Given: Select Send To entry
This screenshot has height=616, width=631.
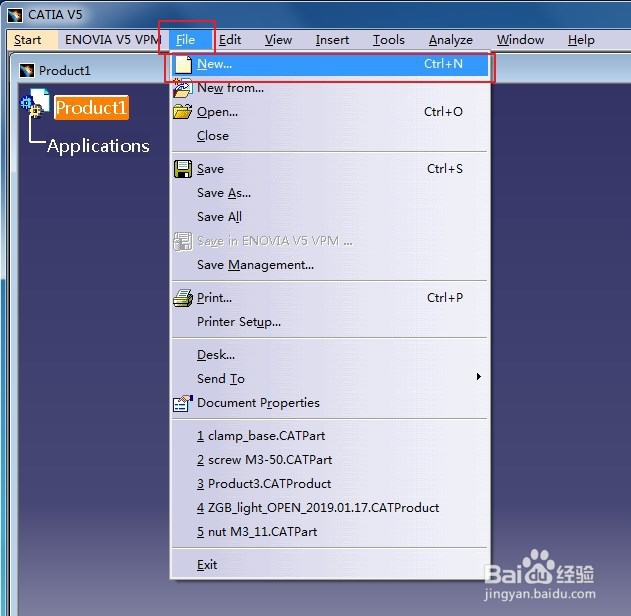Looking at the screenshot, I should pos(330,379).
